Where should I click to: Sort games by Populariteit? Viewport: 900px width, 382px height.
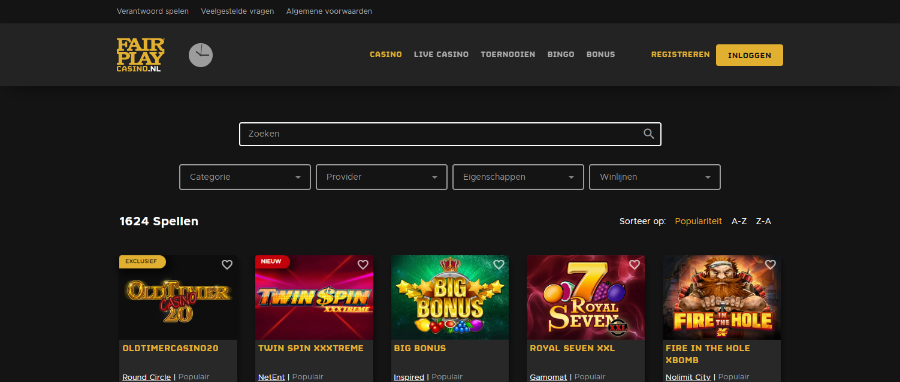click(x=699, y=221)
